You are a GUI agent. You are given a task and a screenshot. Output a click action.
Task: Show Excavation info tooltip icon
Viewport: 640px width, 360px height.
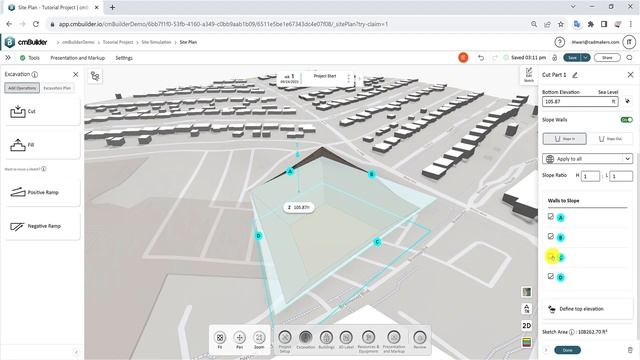35,74
